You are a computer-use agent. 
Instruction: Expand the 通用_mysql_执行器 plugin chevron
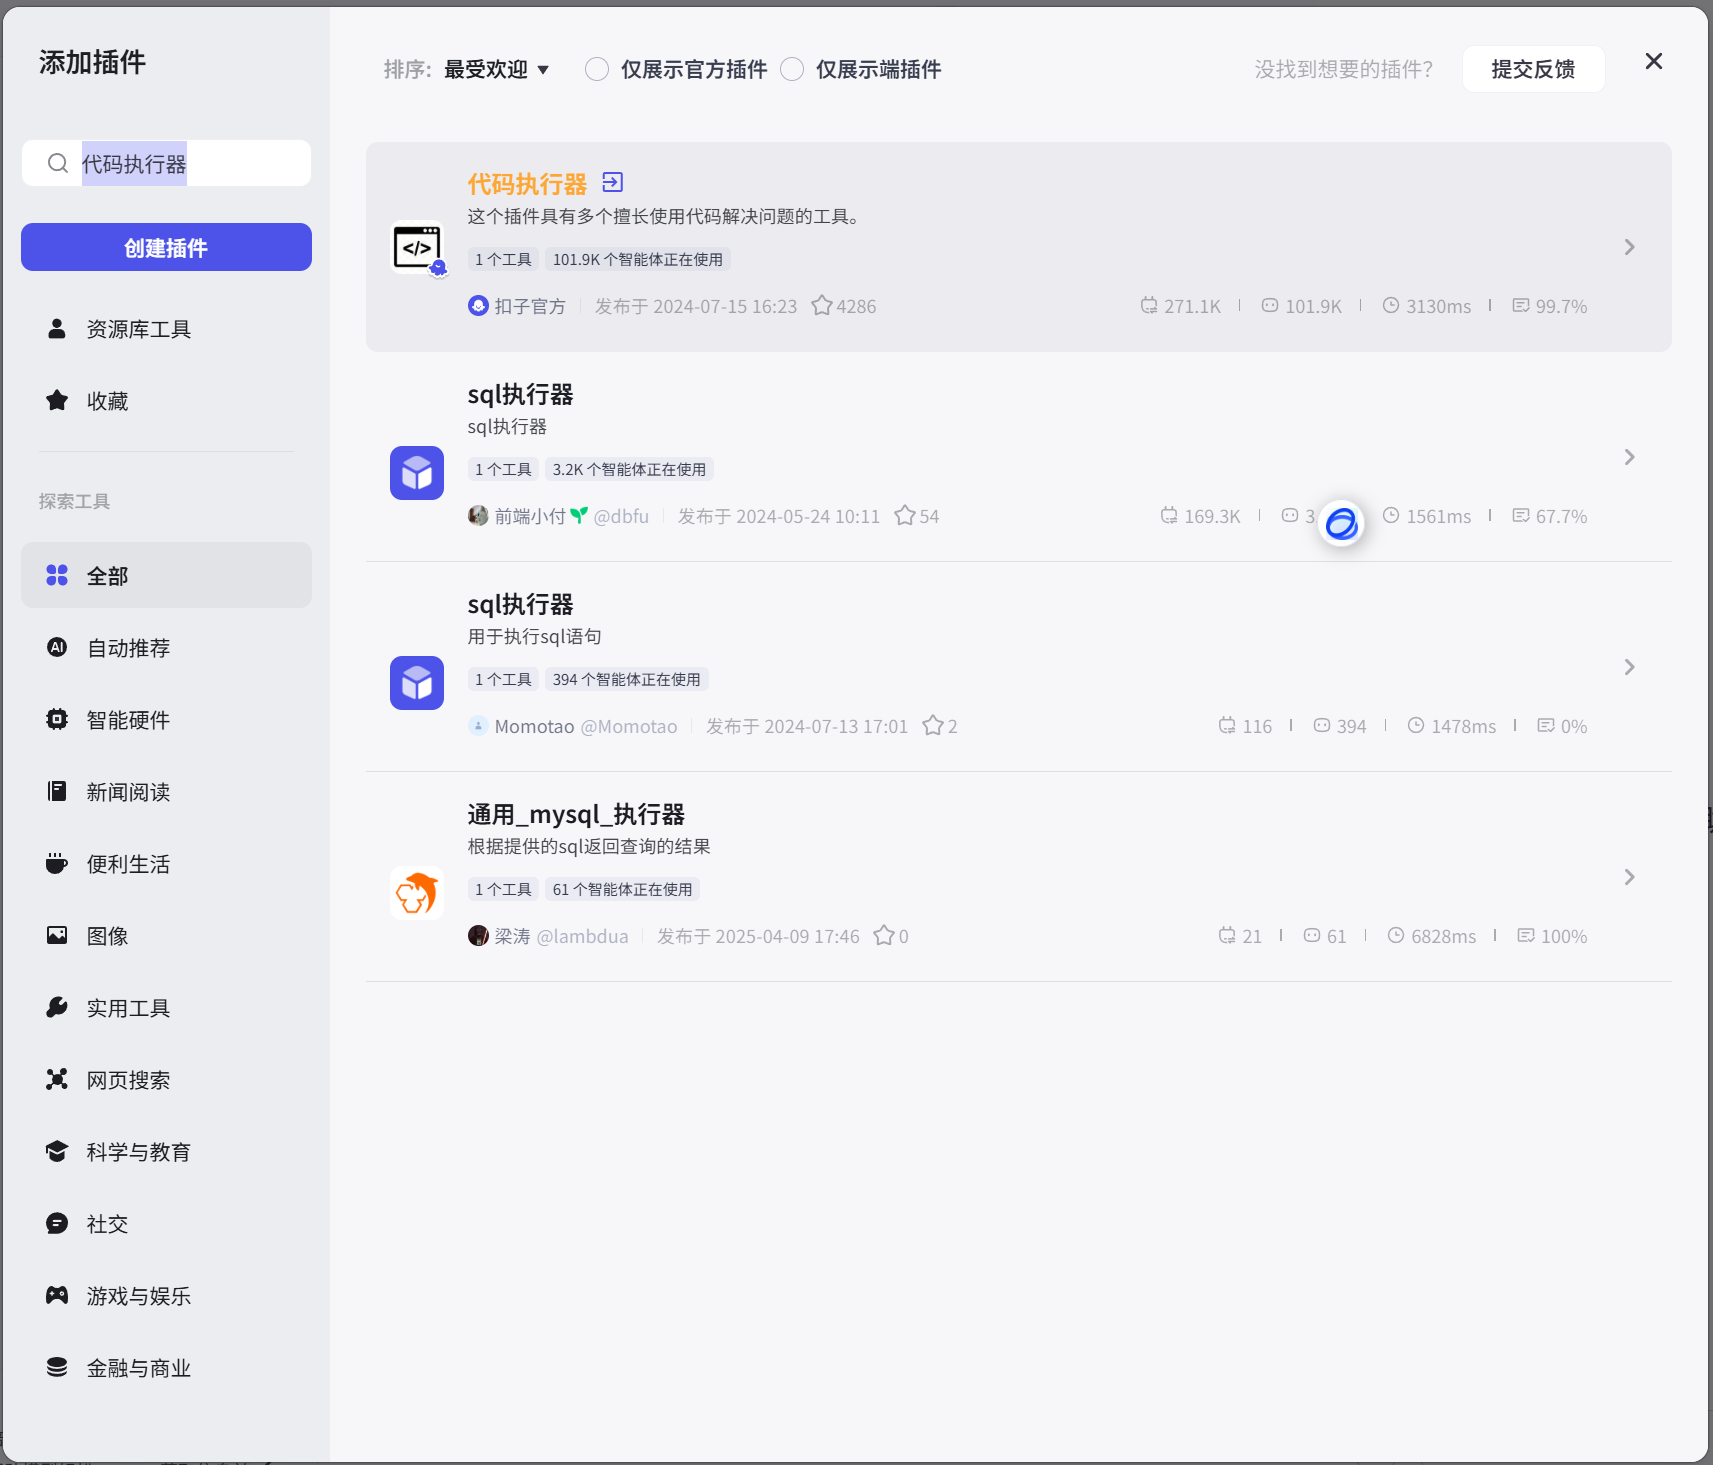coord(1629,877)
